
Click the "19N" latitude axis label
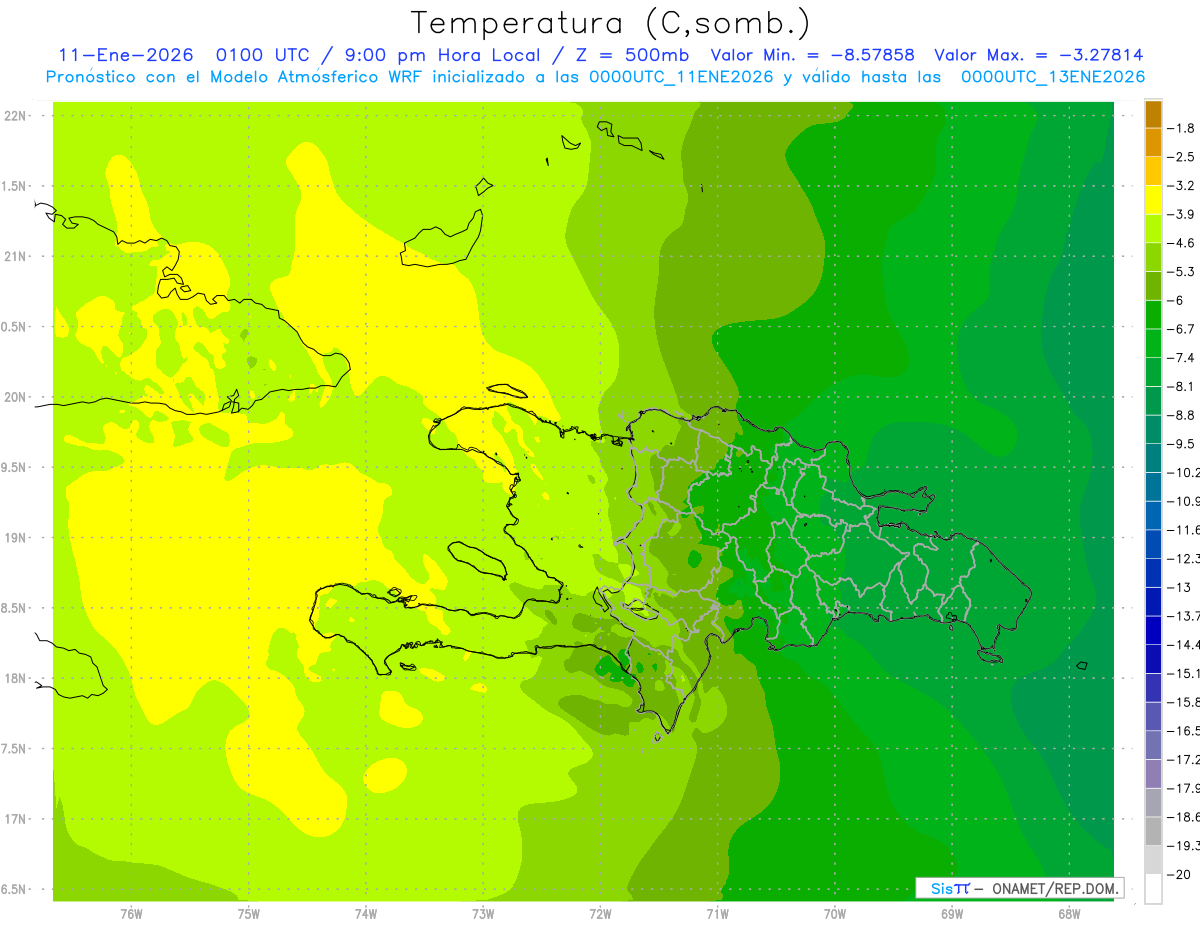coord(14,538)
